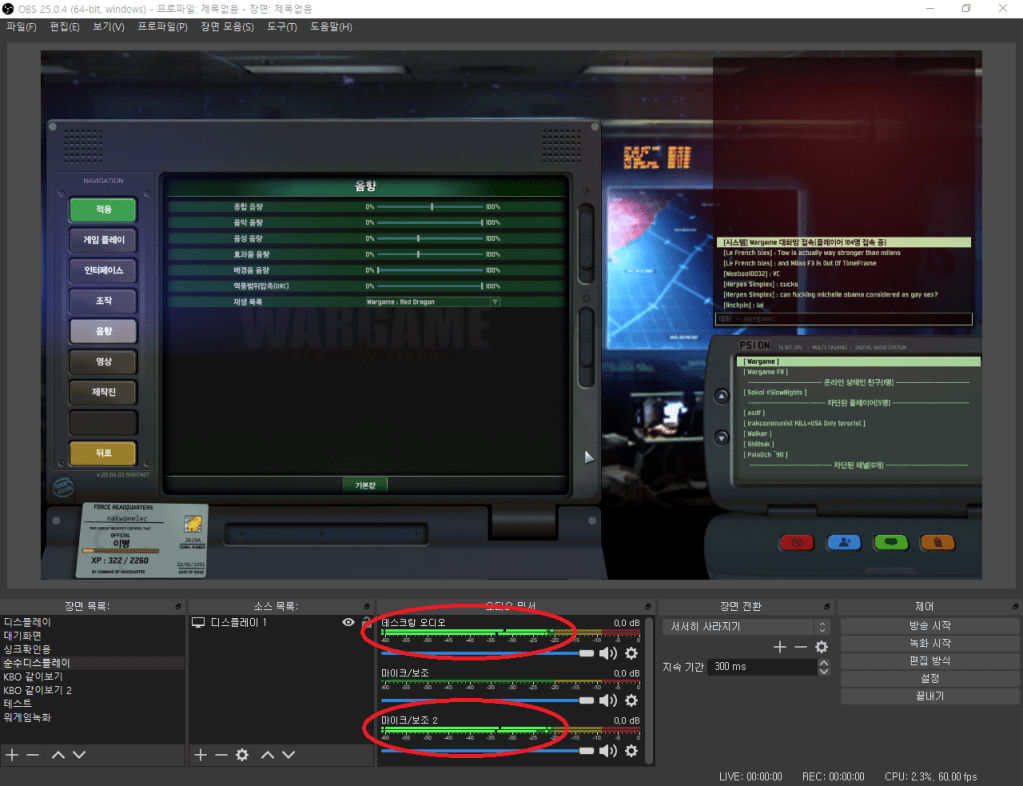Open scene transition properties gear icon
Screen dimensions: 1023x786
821,647
